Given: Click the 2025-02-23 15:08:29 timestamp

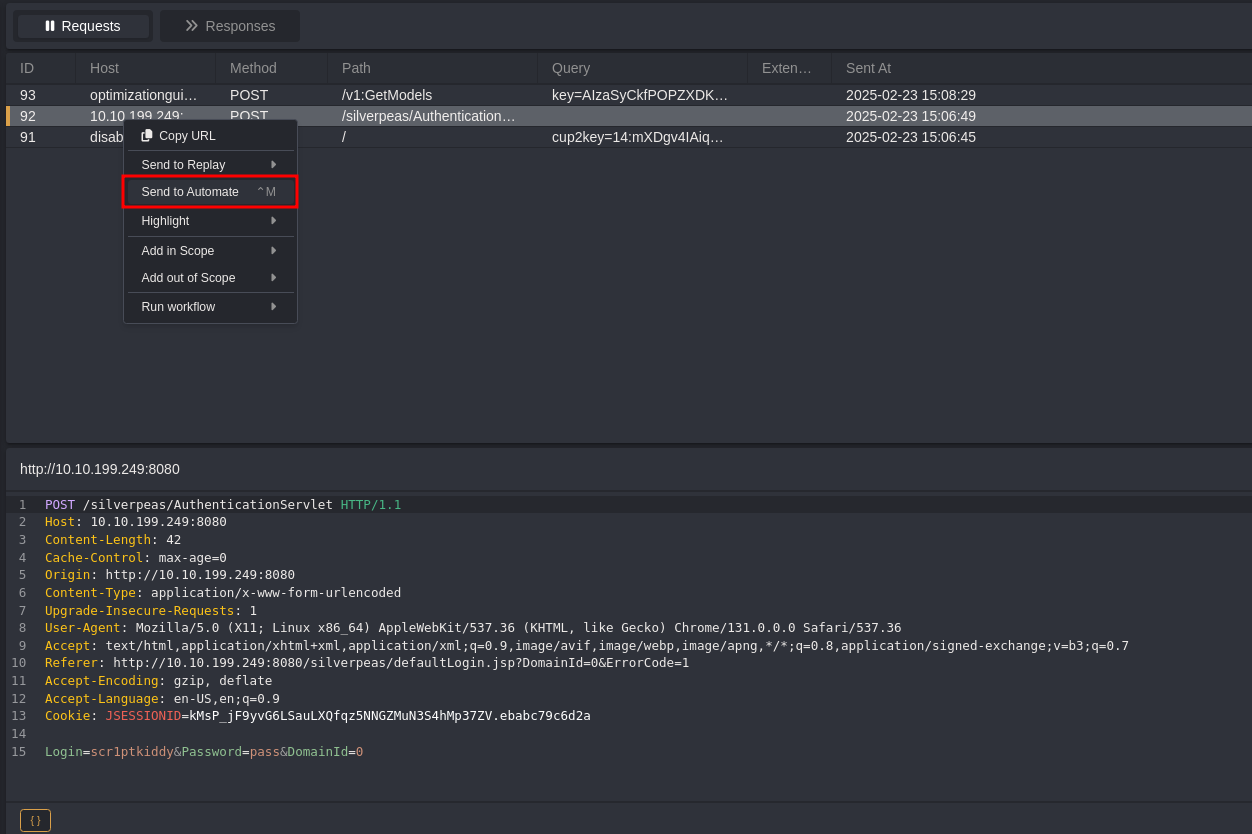Looking at the screenshot, I should pos(911,95).
